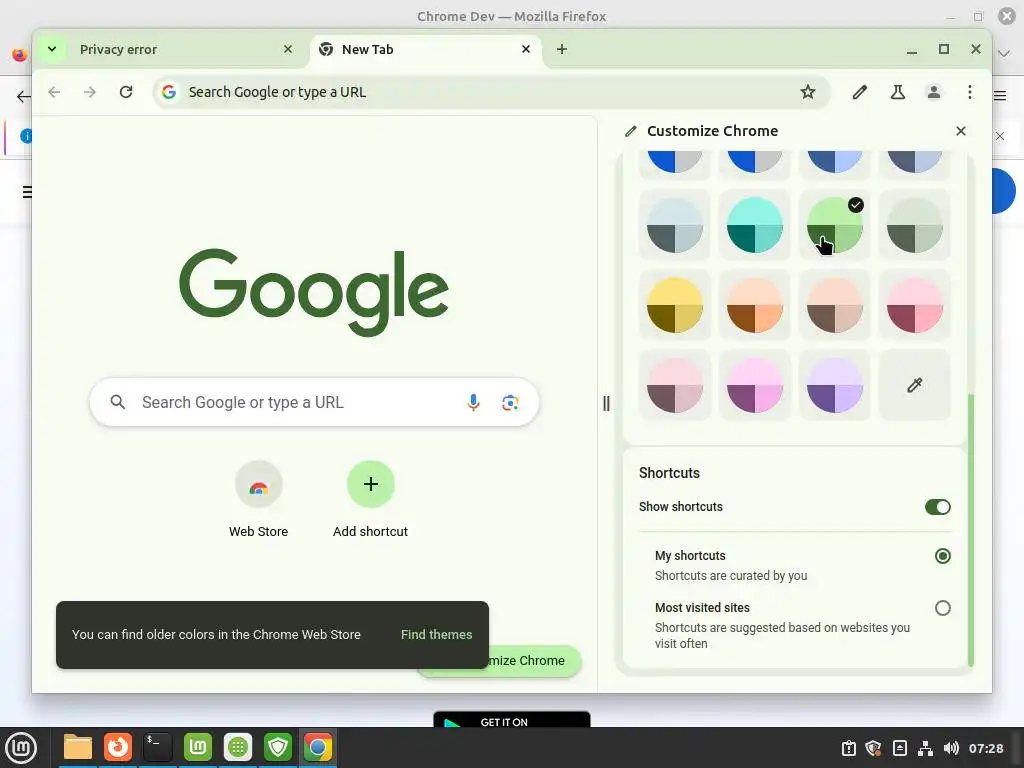This screenshot has width=1024, height=768.
Task: Open the network connections tray icon
Action: (925, 748)
